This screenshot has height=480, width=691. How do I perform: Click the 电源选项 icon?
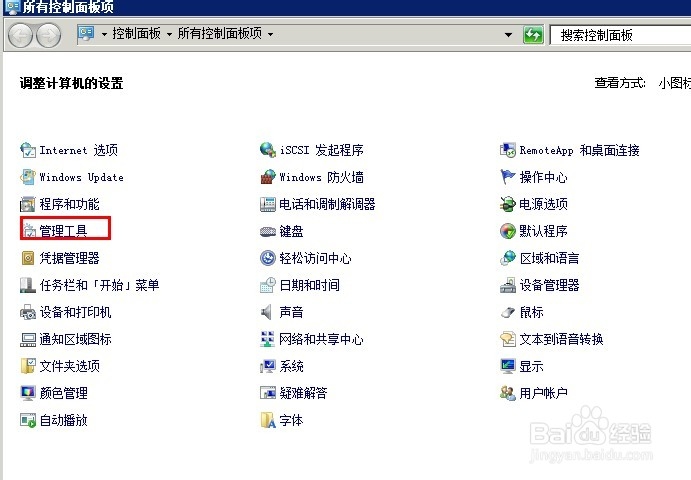508,204
